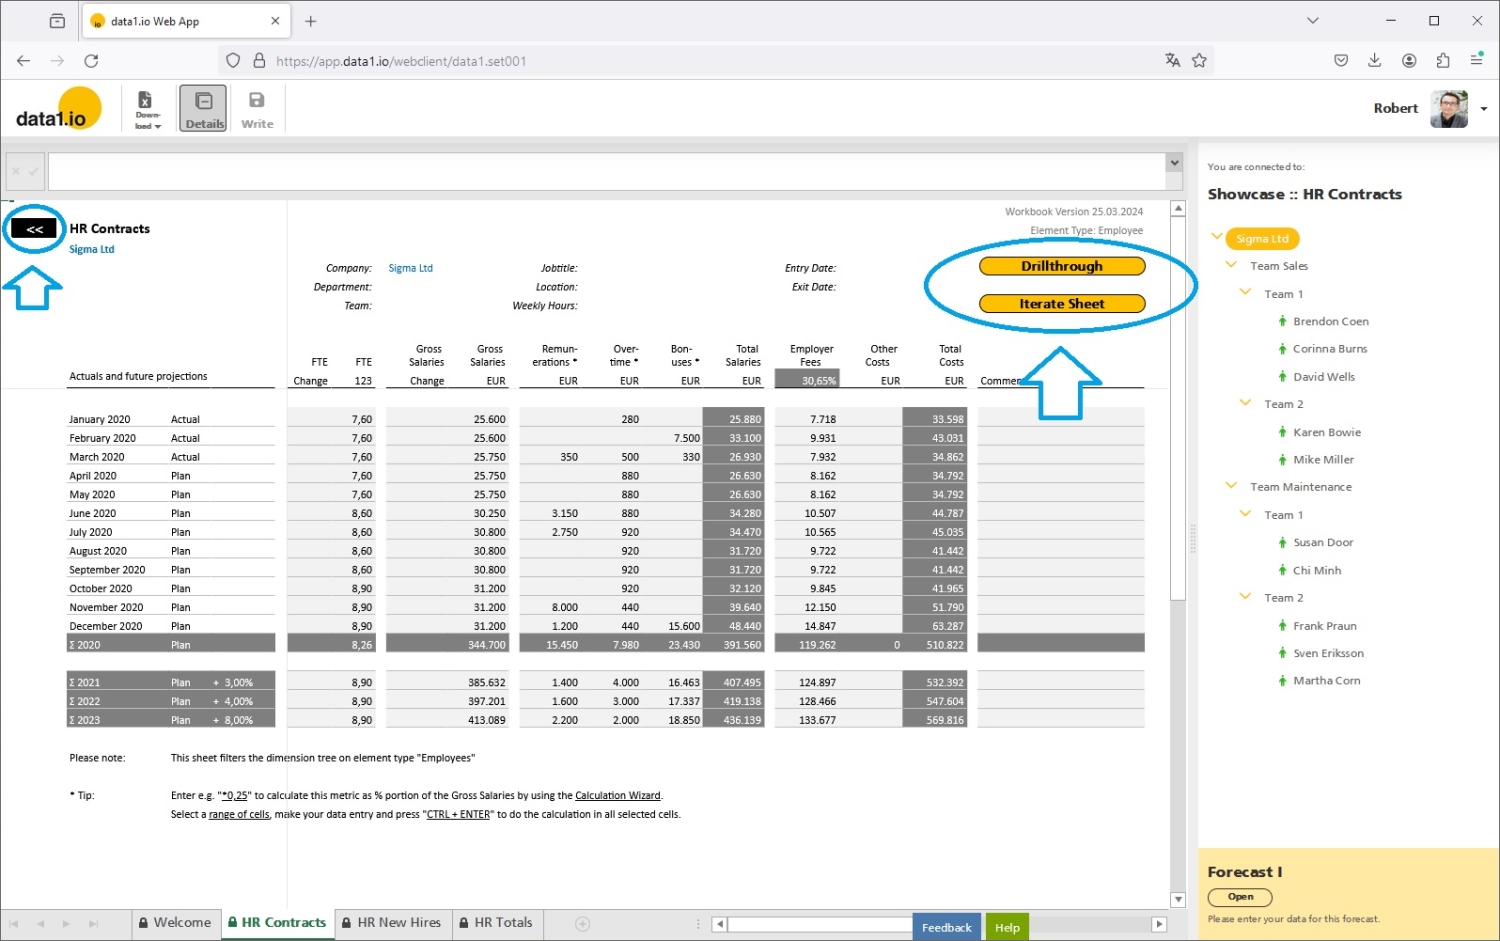Open the data1.io logo home
Viewport: 1500px width, 941px height.
coord(59,109)
